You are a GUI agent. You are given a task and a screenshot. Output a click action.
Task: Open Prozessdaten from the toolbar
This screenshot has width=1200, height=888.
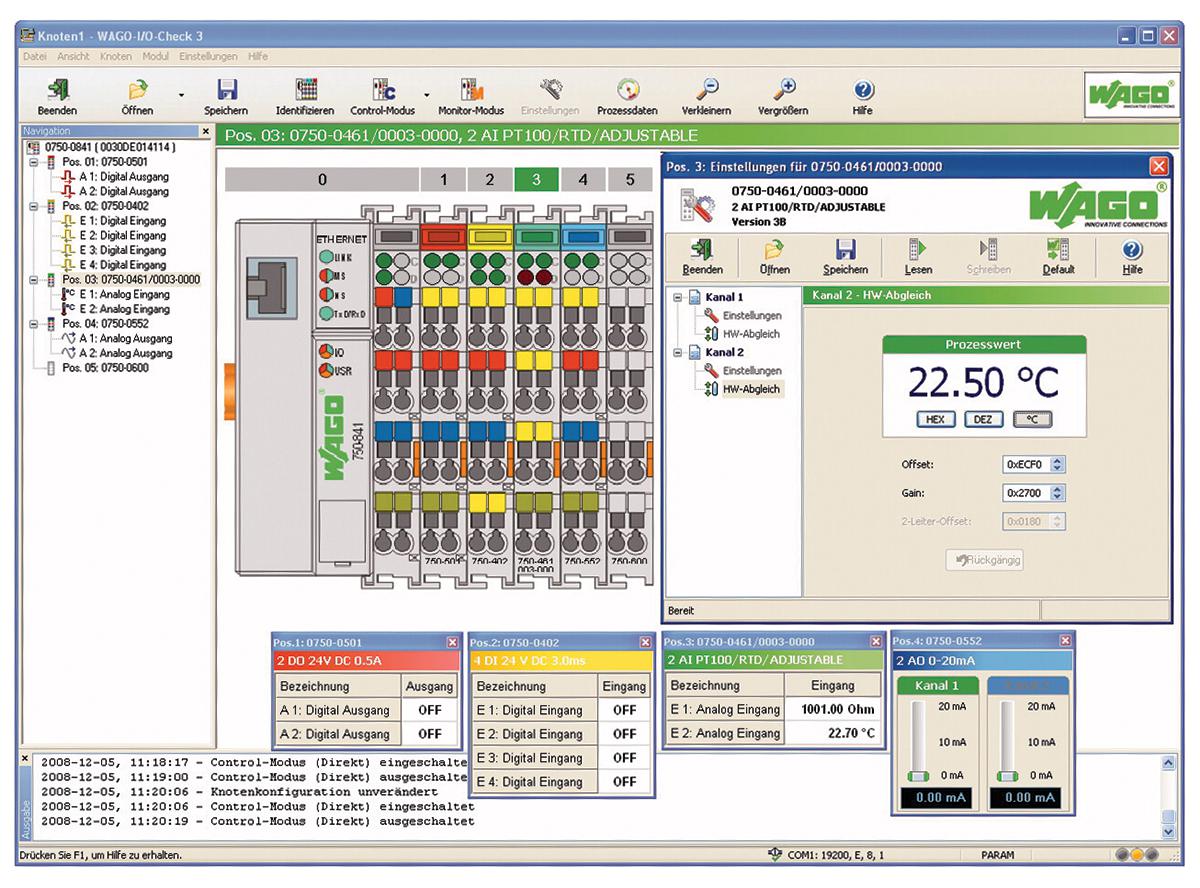[x=627, y=90]
